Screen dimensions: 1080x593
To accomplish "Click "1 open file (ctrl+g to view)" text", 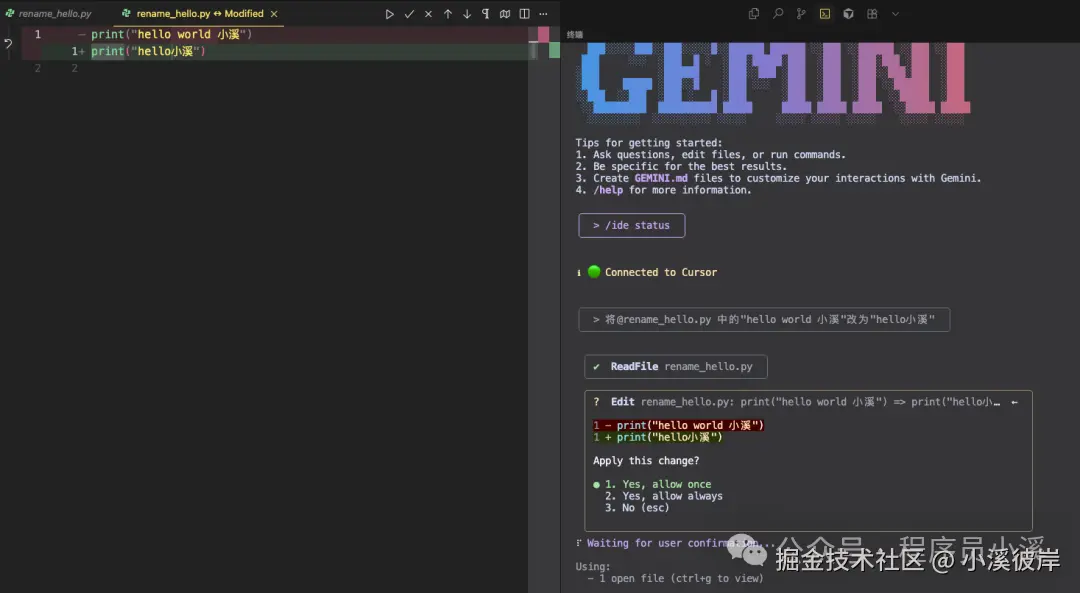I will click(681, 579).
